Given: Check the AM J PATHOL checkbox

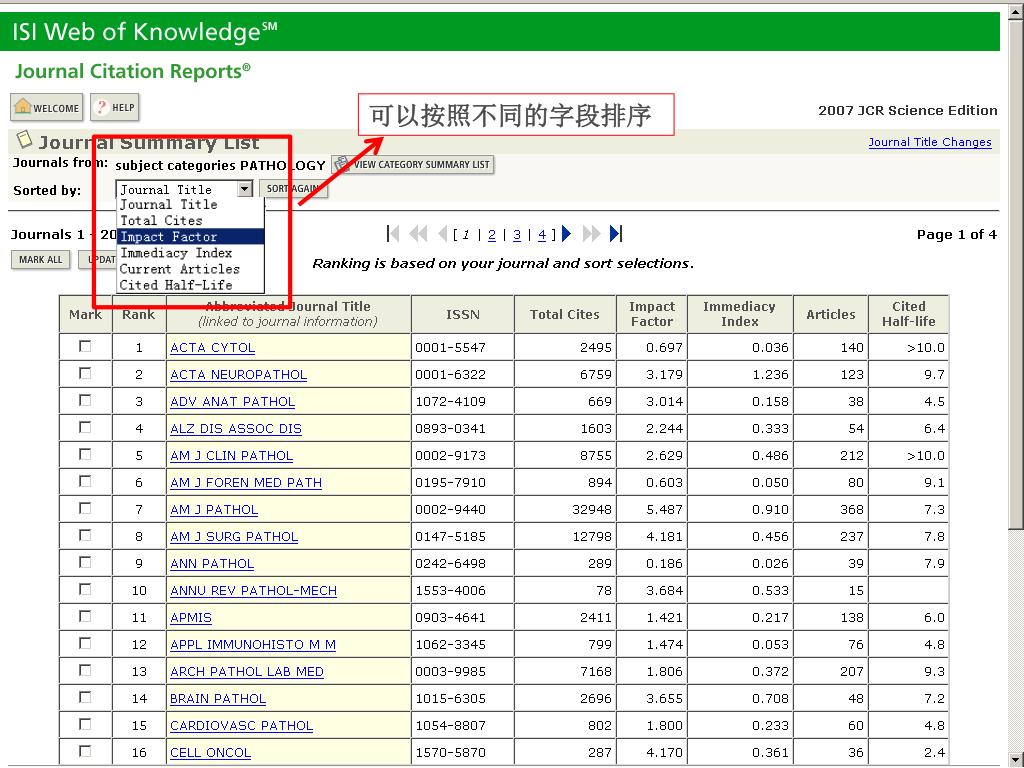Looking at the screenshot, I should coord(85,509).
